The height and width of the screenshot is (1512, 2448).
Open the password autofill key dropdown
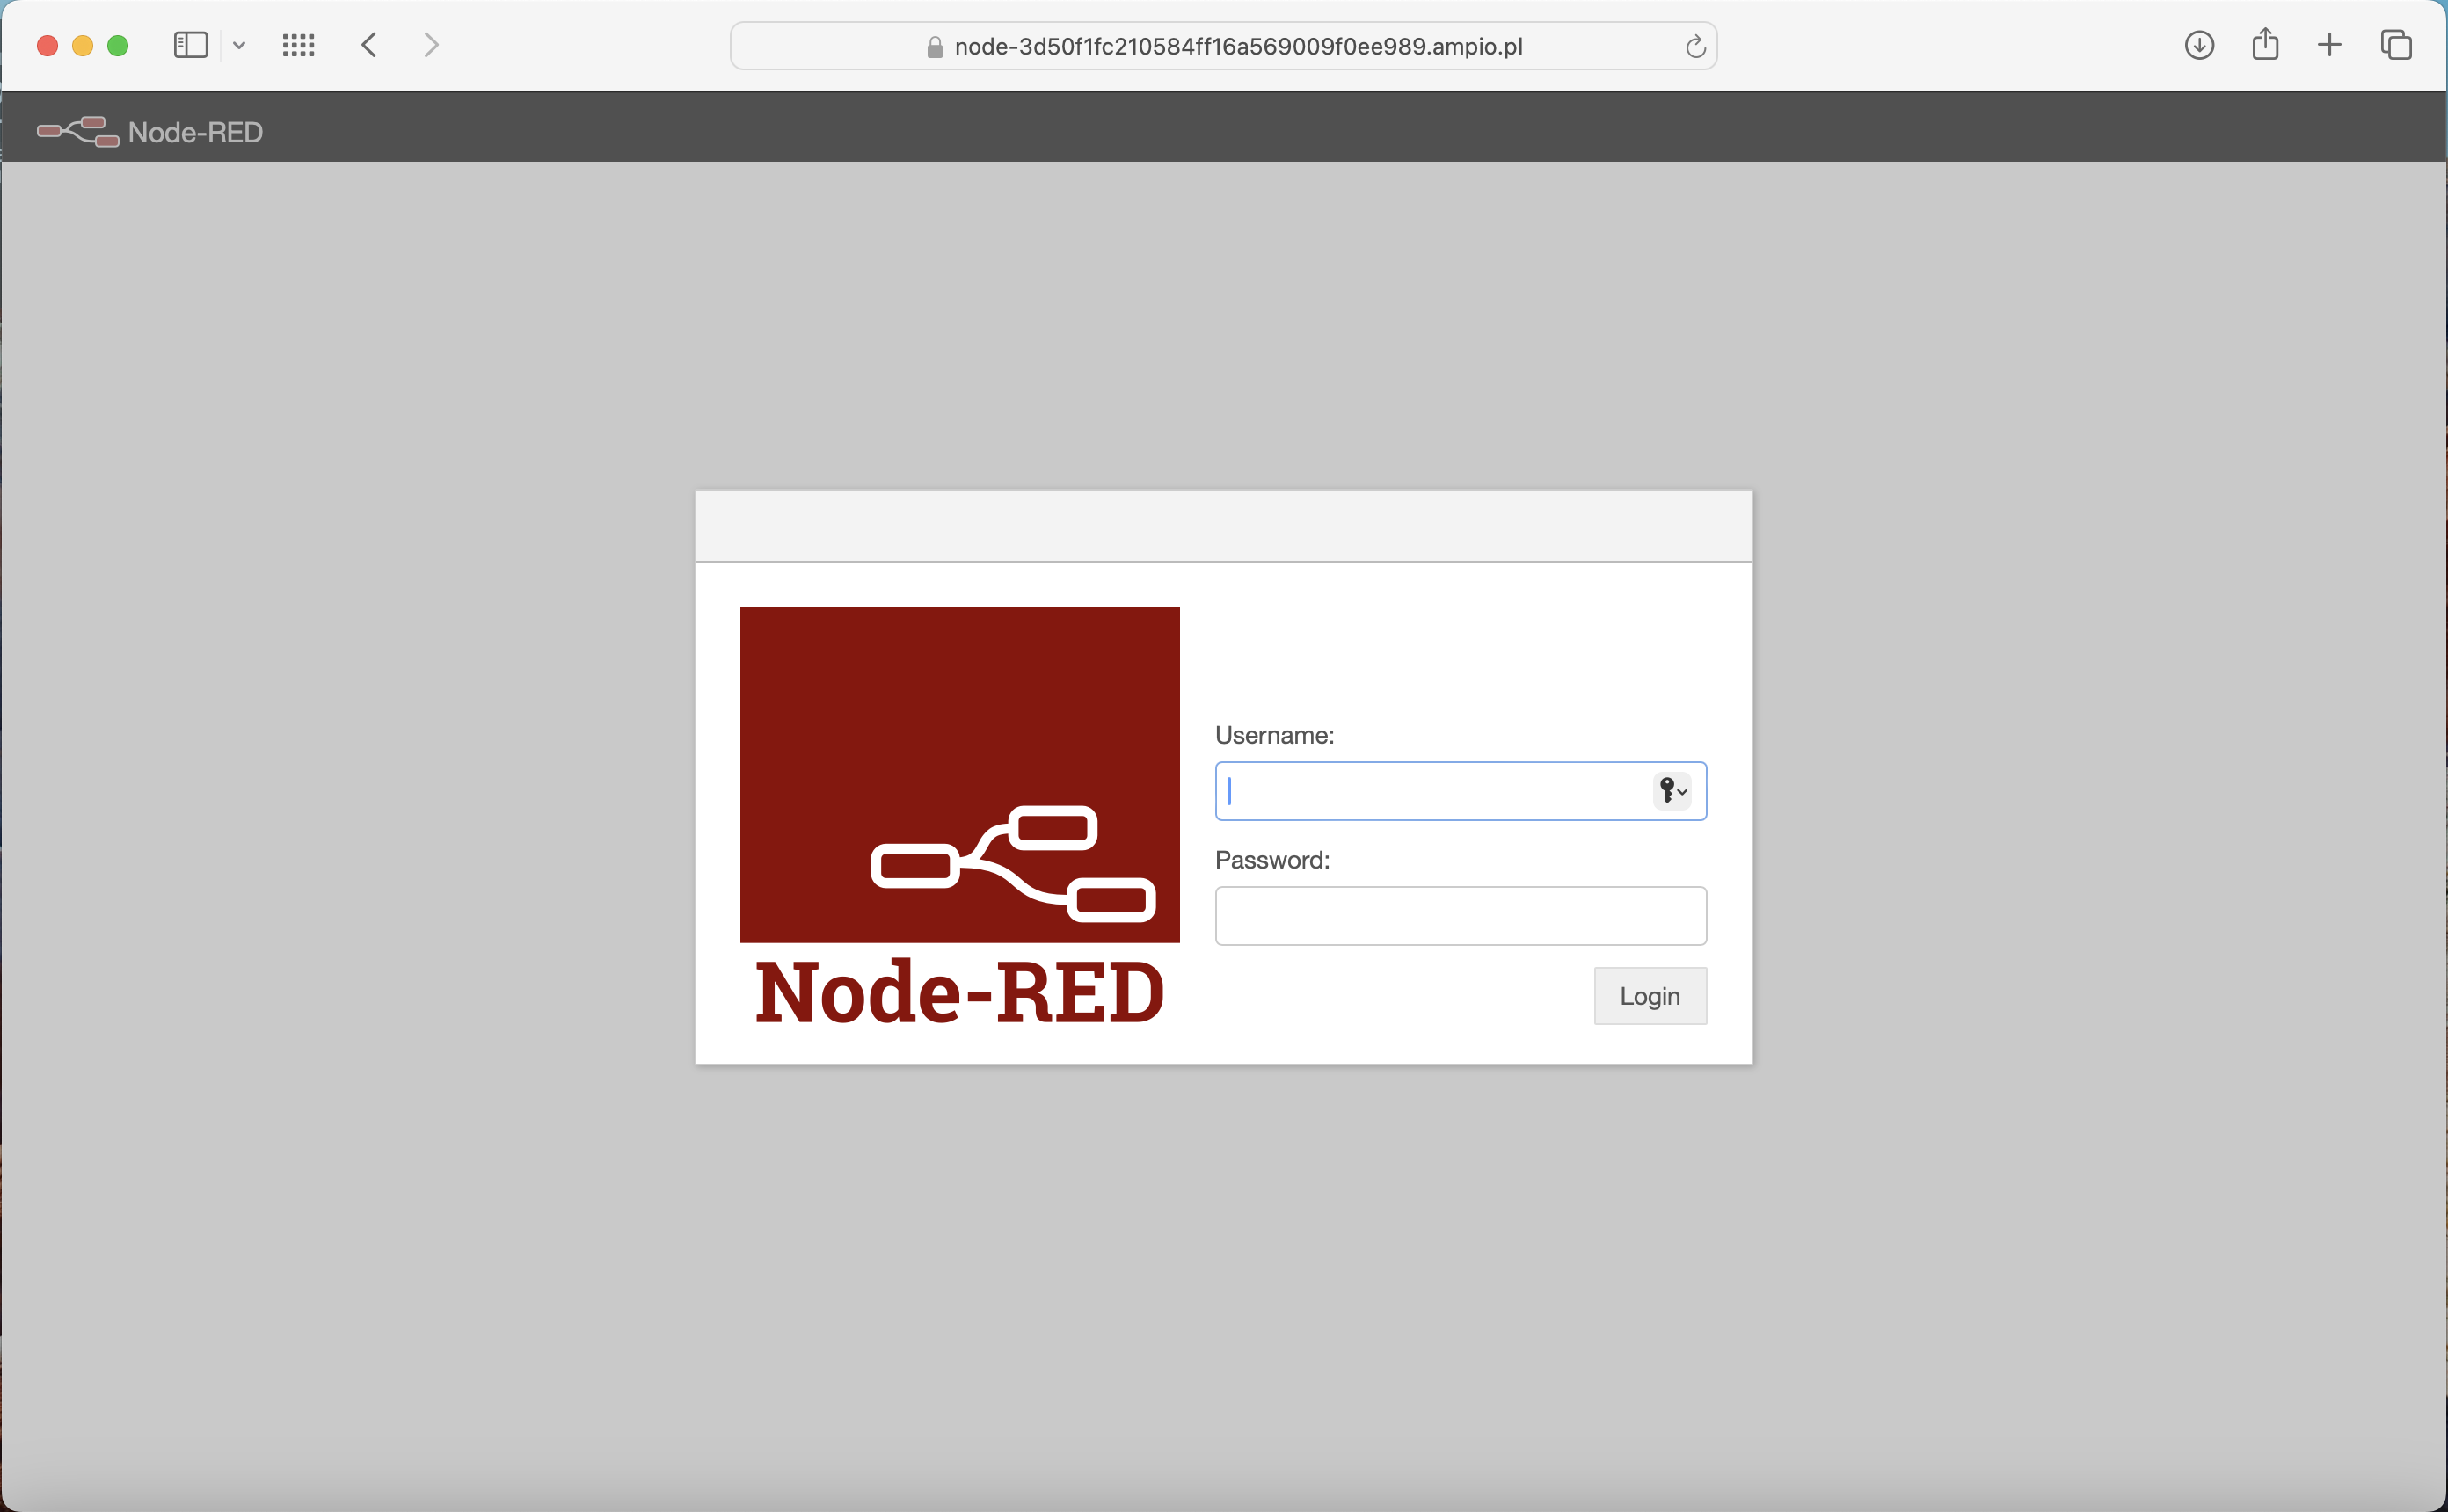1672,791
